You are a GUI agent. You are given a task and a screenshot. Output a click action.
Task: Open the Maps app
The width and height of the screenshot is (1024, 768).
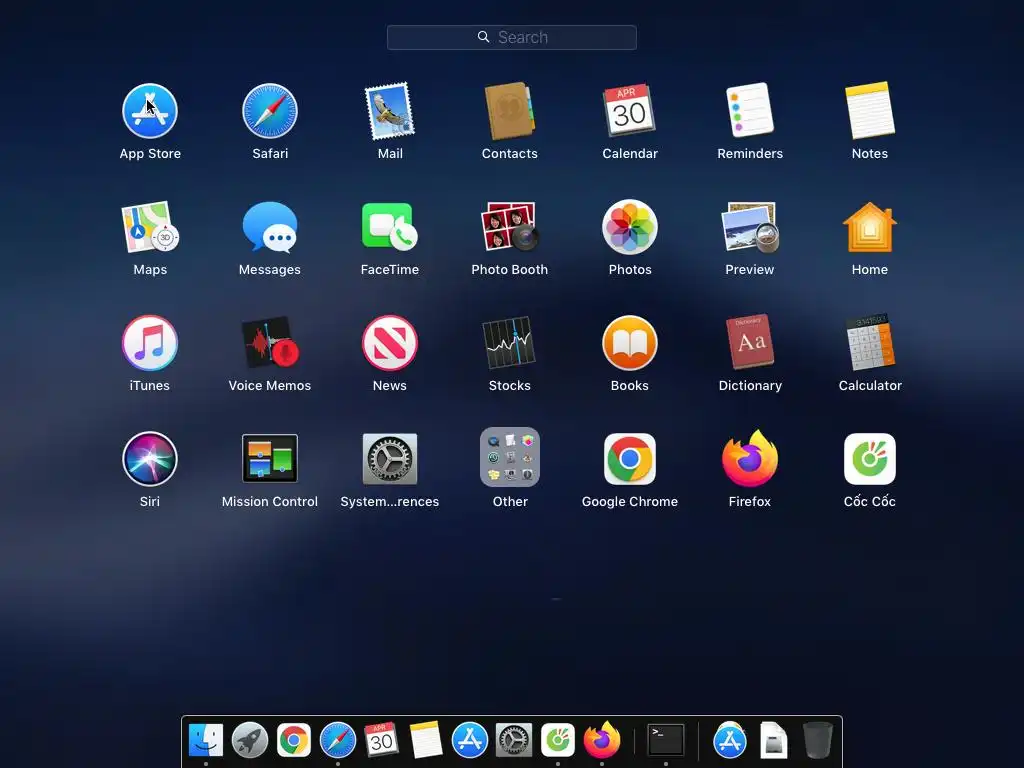tap(150, 227)
